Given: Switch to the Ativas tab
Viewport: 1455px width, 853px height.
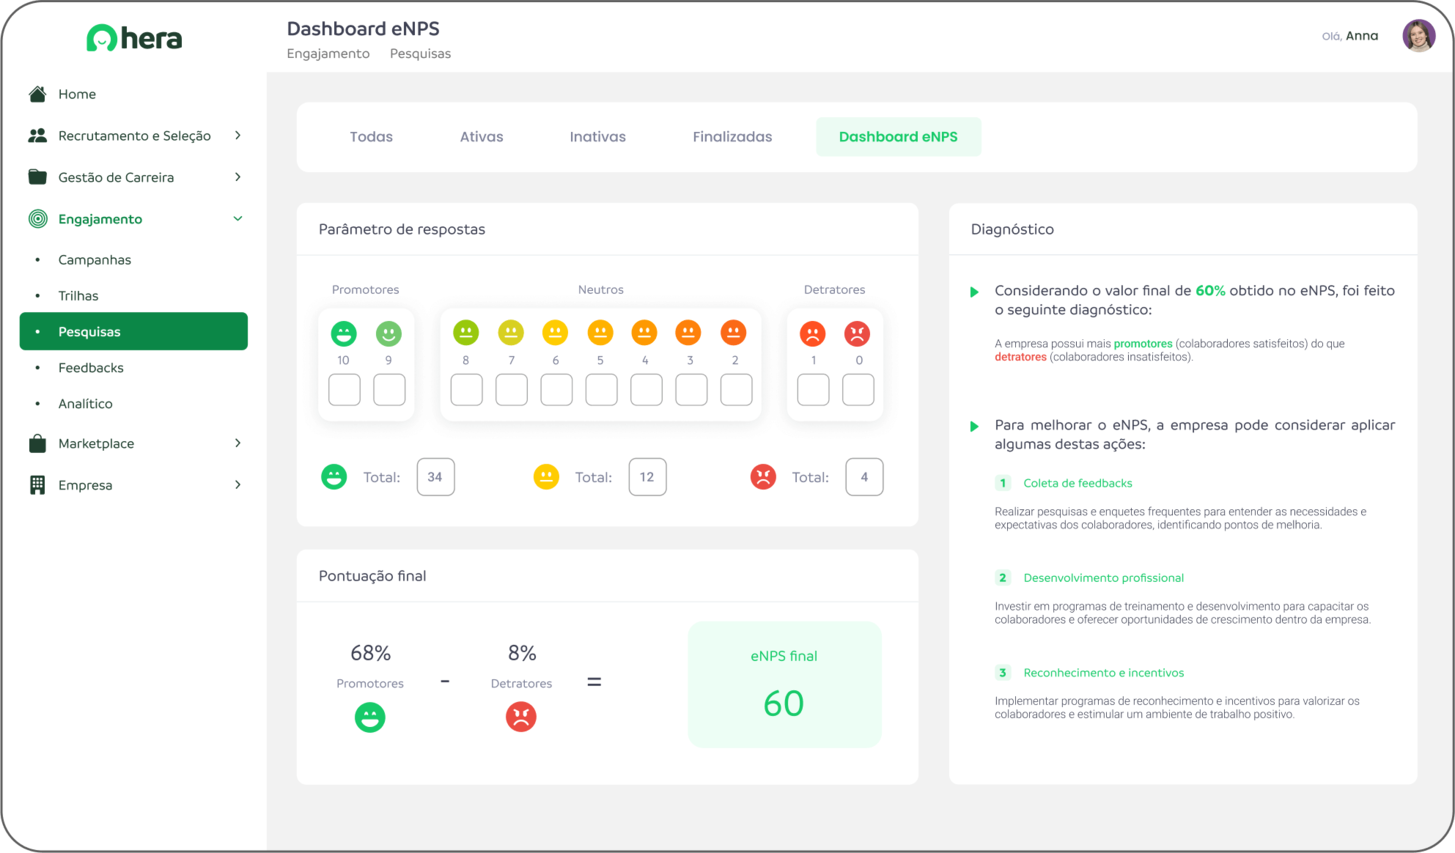Looking at the screenshot, I should pos(481,137).
